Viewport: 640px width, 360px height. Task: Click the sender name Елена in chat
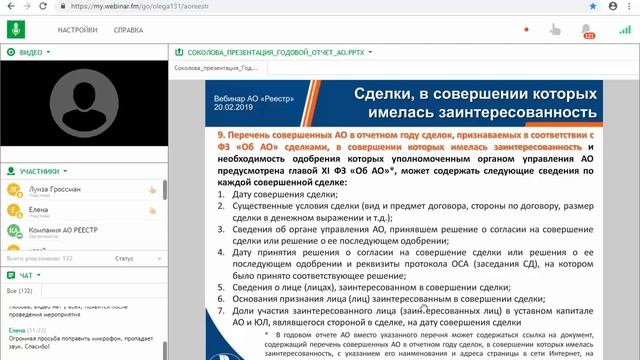click(x=17, y=330)
